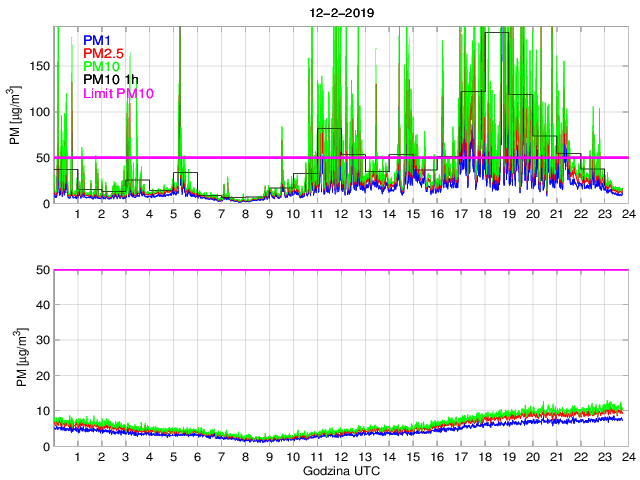Viewport: 640px width, 480px height.
Task: Click the black PM10 1h legend label
Action: (x=109, y=79)
